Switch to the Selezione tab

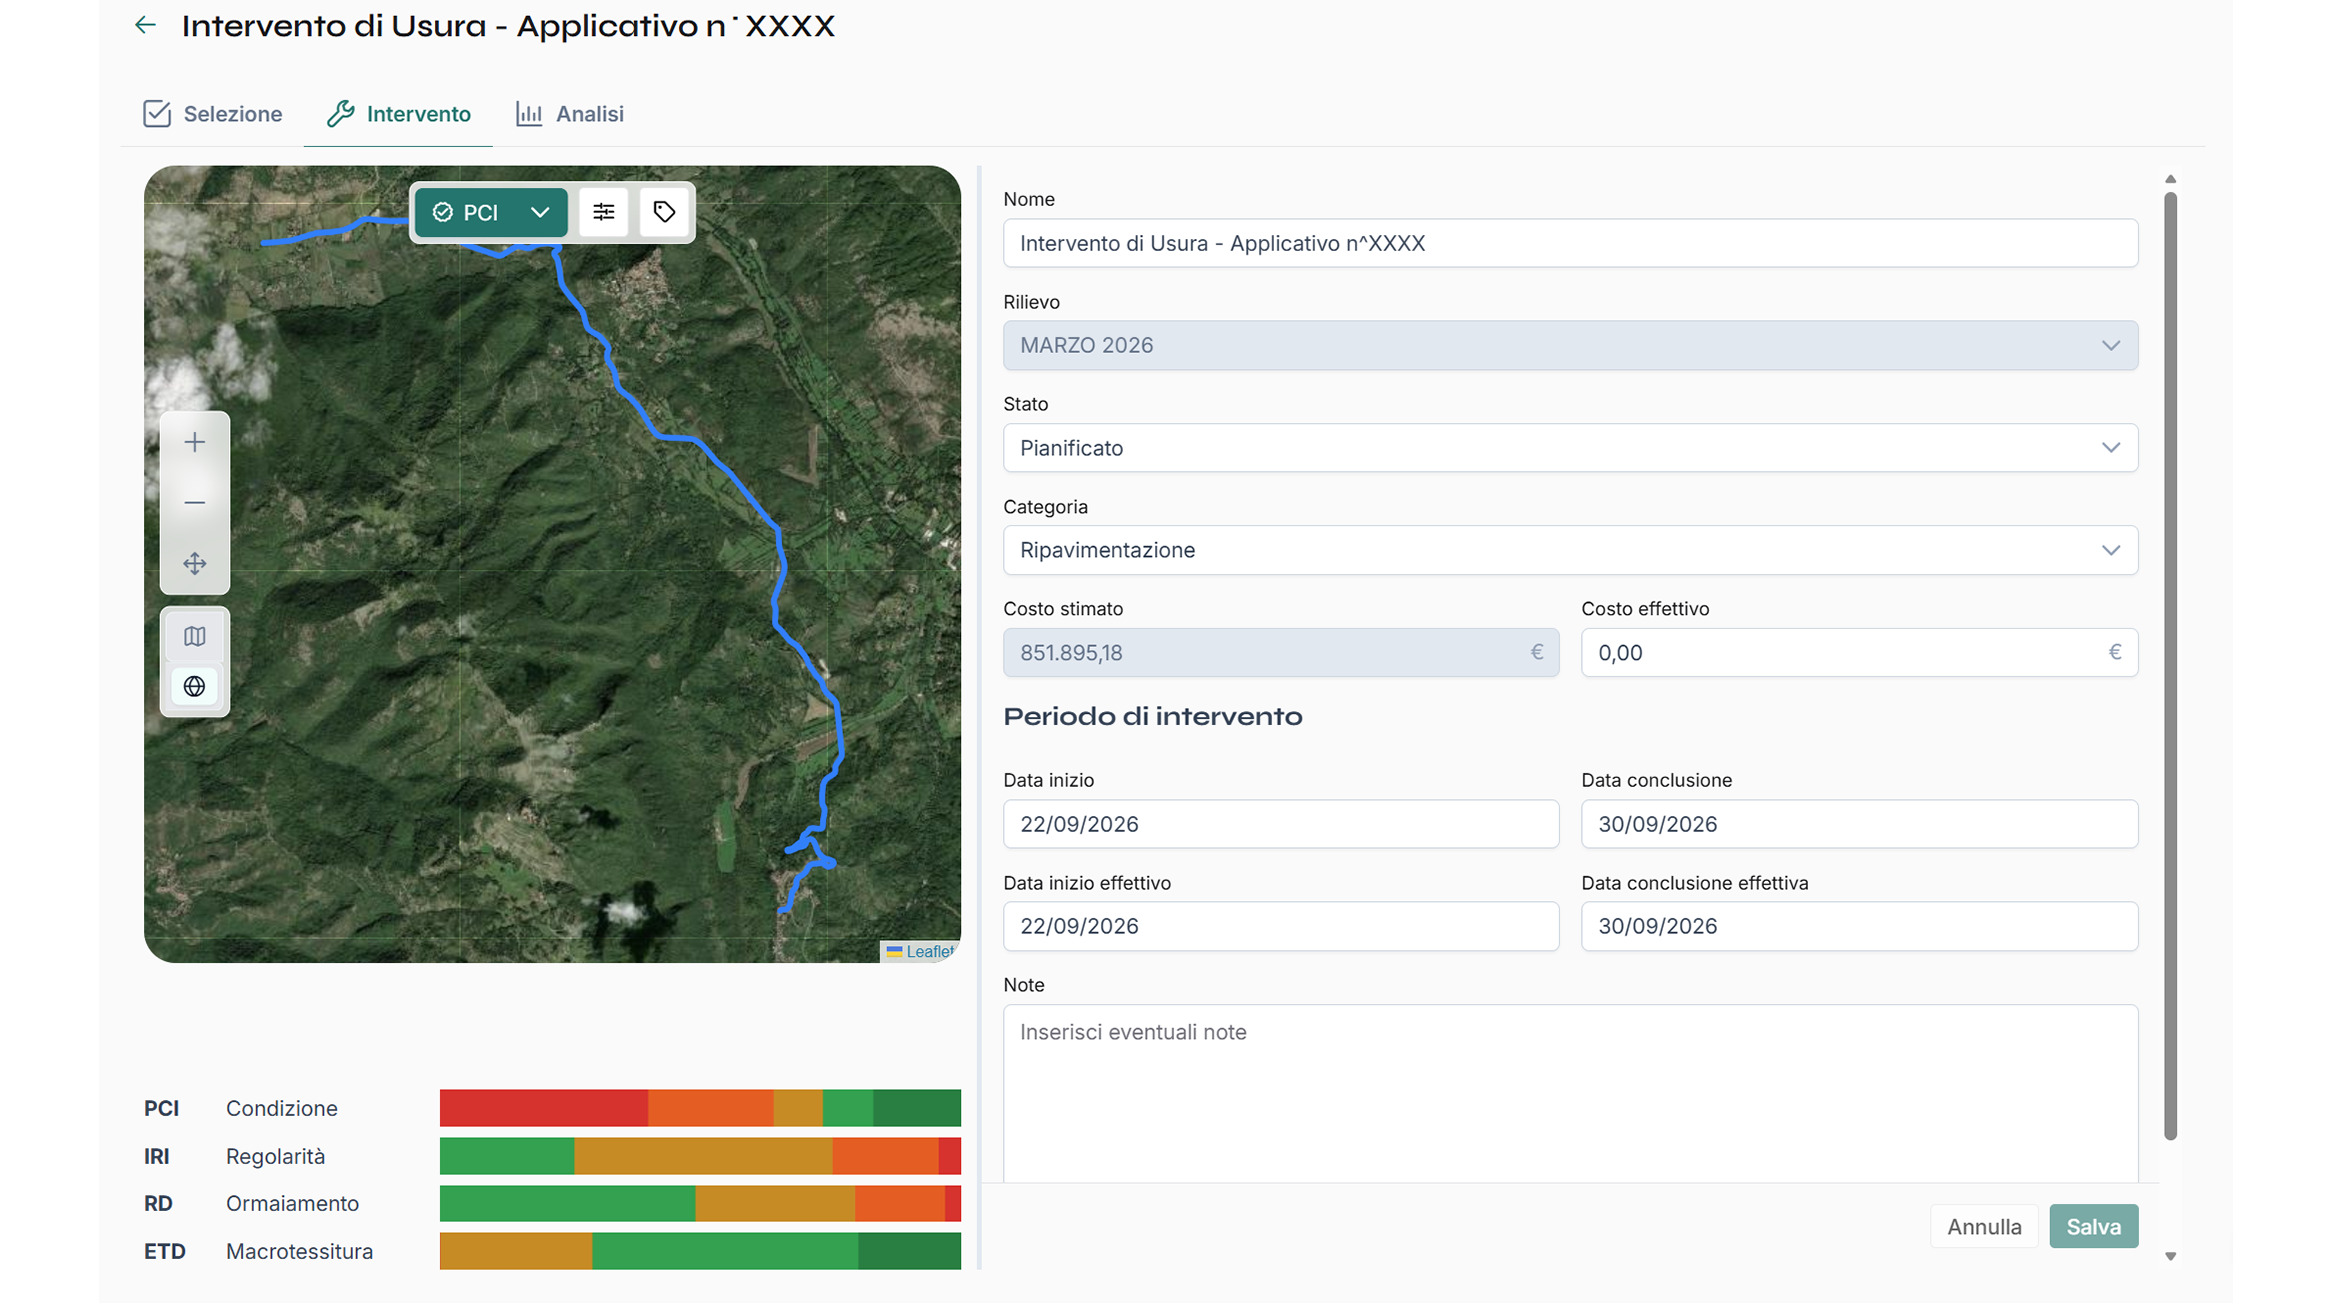(213, 114)
